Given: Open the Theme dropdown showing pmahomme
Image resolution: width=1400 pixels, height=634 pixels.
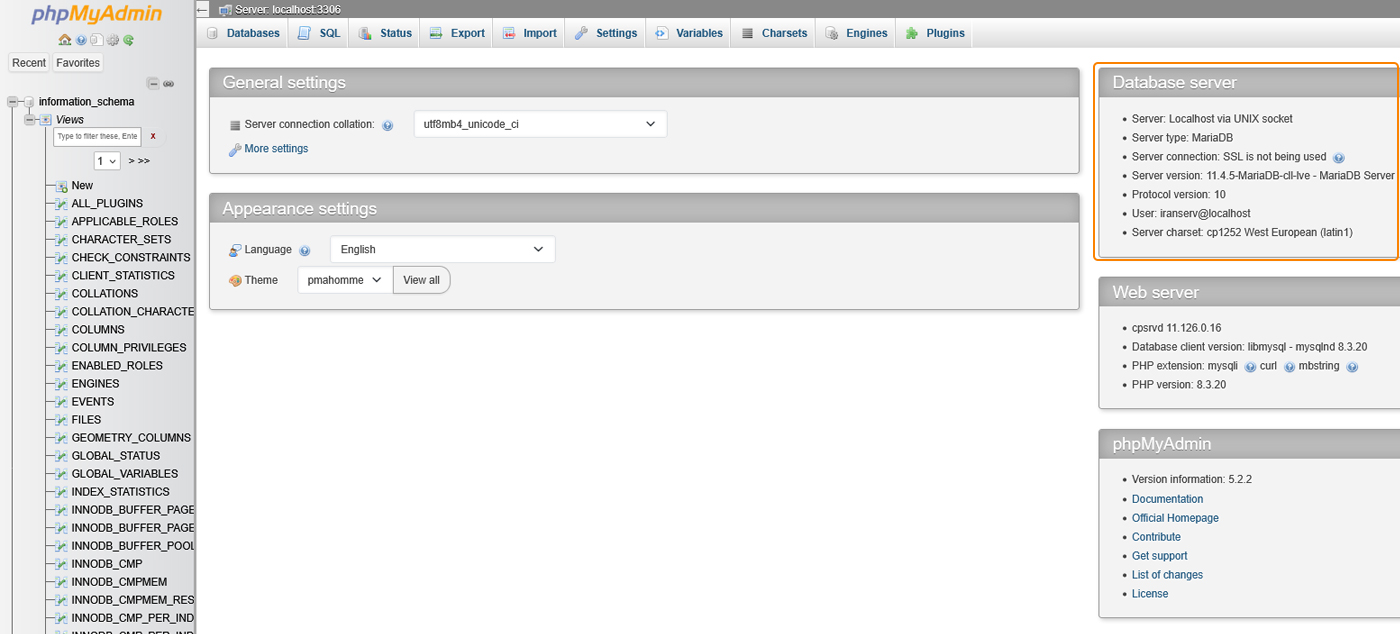Looking at the screenshot, I should pos(345,280).
